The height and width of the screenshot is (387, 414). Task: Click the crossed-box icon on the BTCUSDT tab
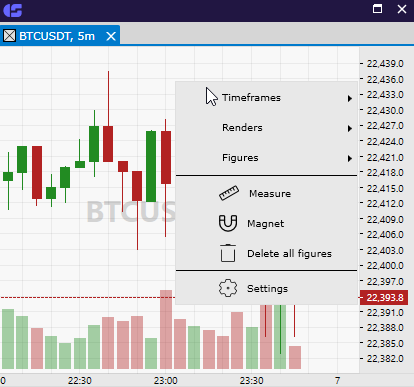(x=10, y=36)
